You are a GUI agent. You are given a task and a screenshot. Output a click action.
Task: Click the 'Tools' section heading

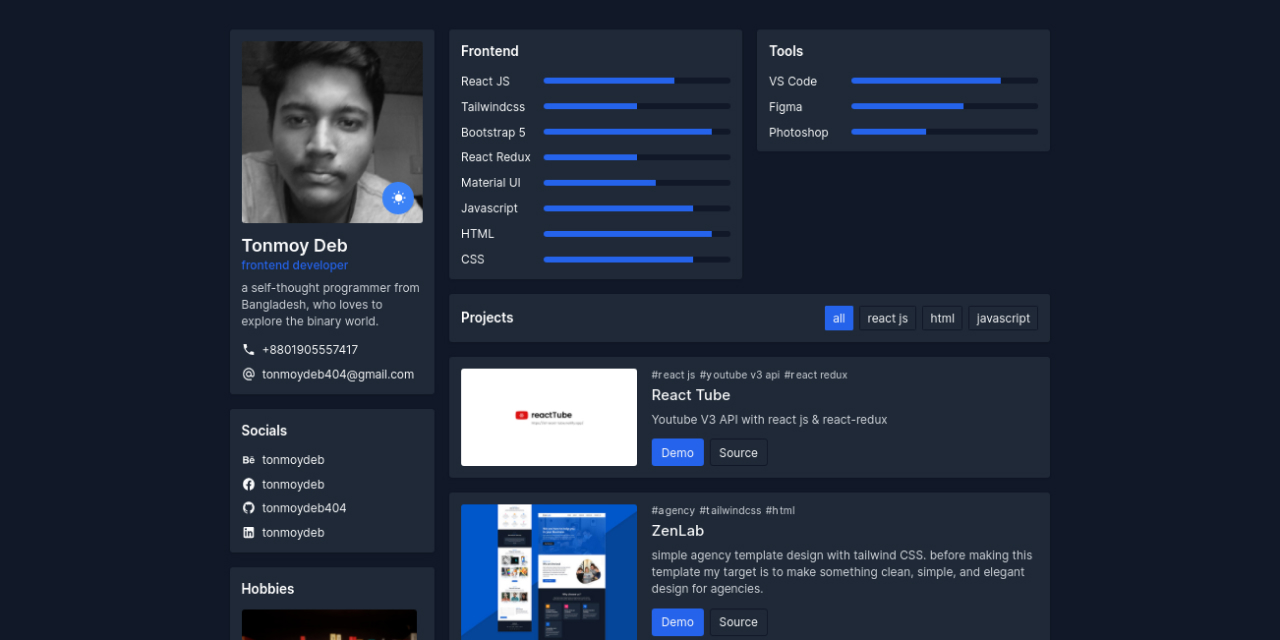pos(786,51)
